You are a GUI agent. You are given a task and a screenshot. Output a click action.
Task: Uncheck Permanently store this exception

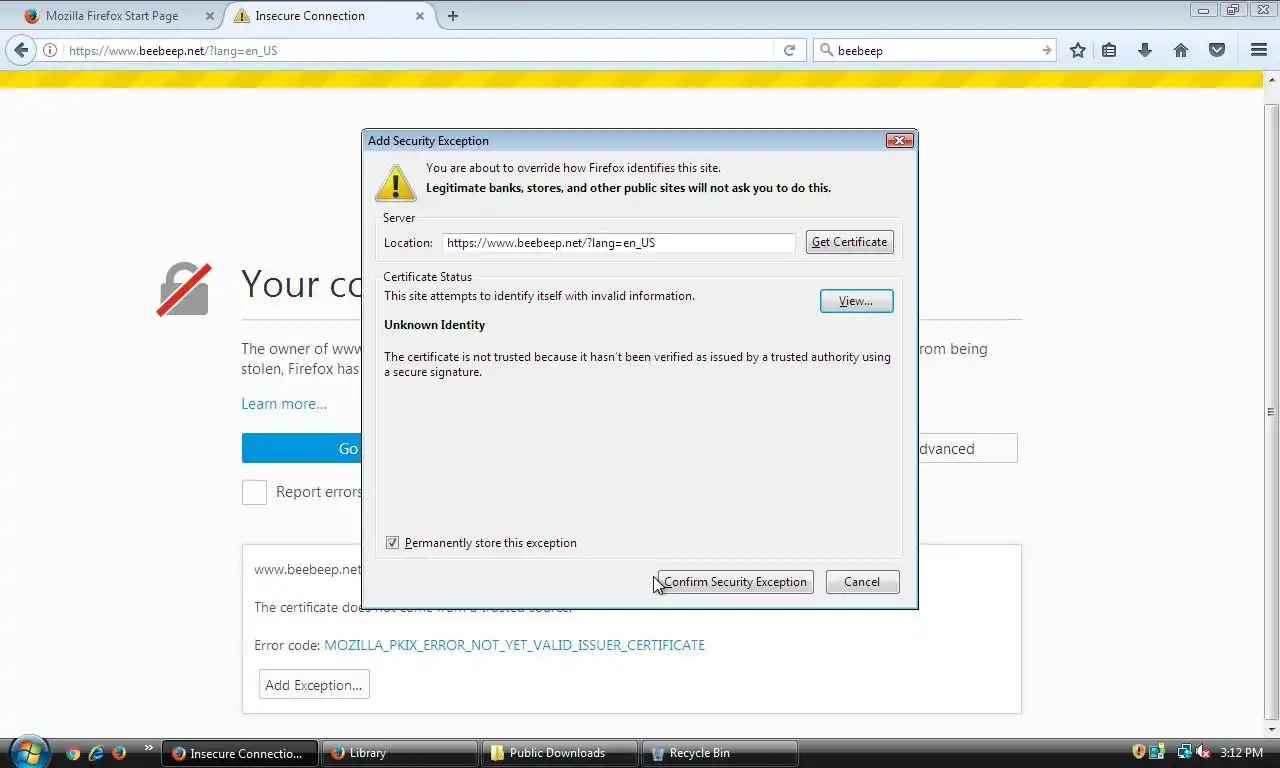coord(392,543)
